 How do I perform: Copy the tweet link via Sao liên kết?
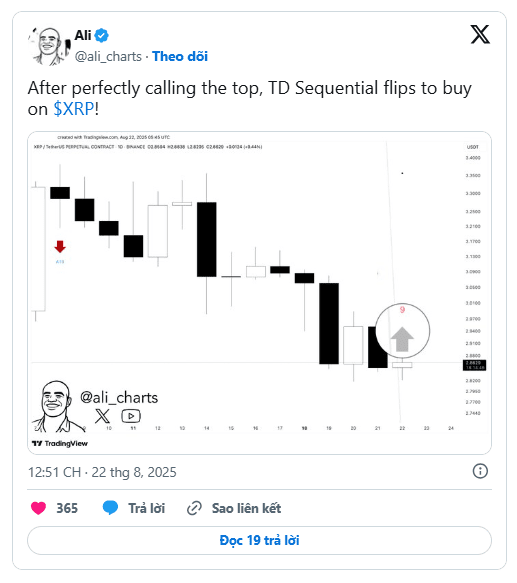tap(246, 508)
